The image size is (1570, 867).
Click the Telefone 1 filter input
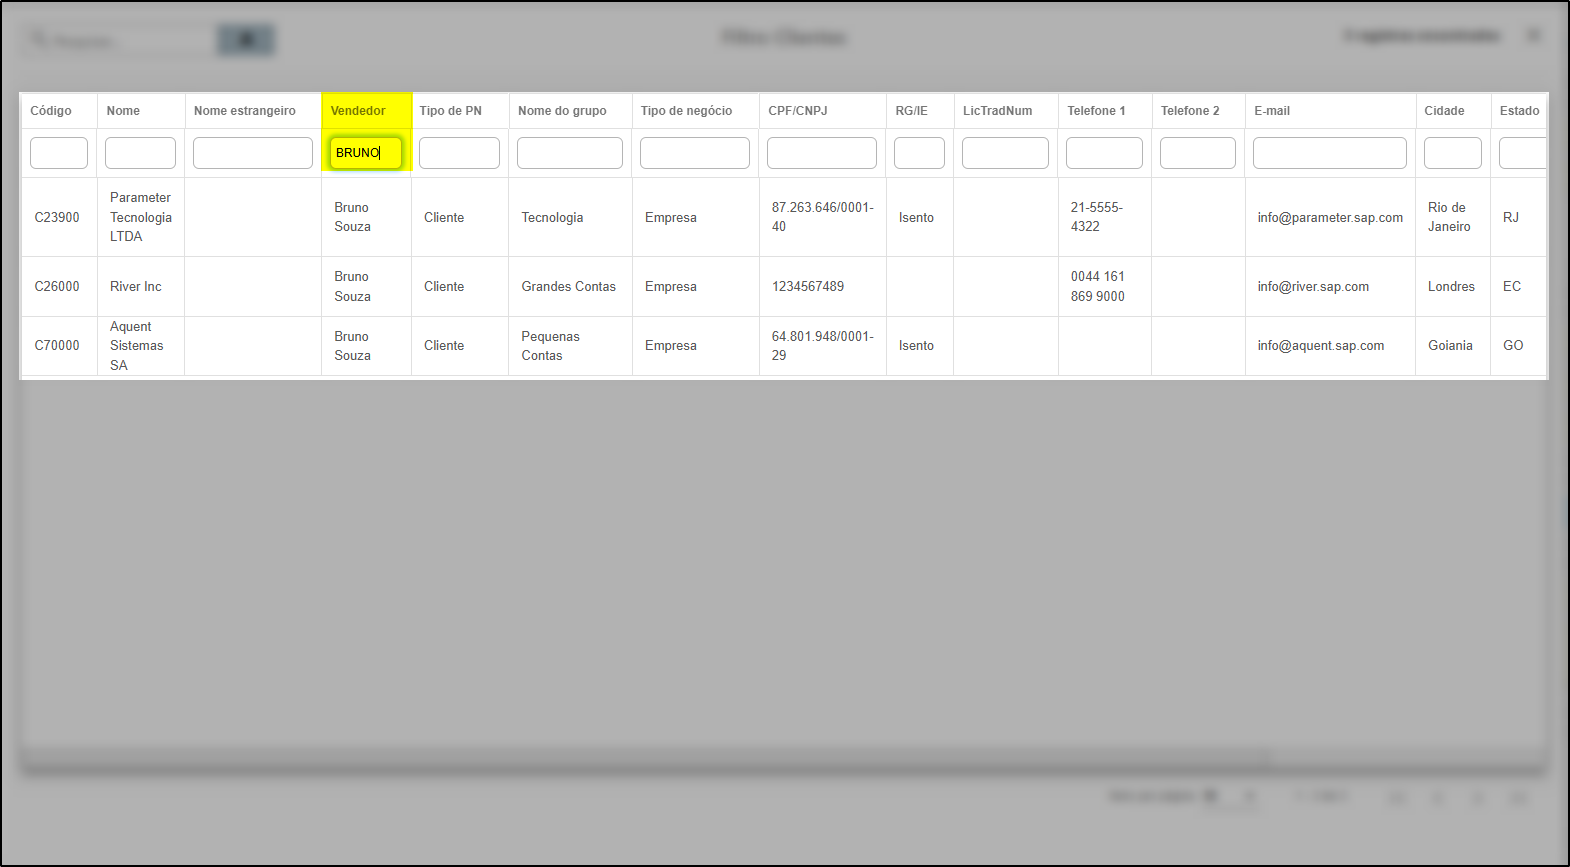1104,153
